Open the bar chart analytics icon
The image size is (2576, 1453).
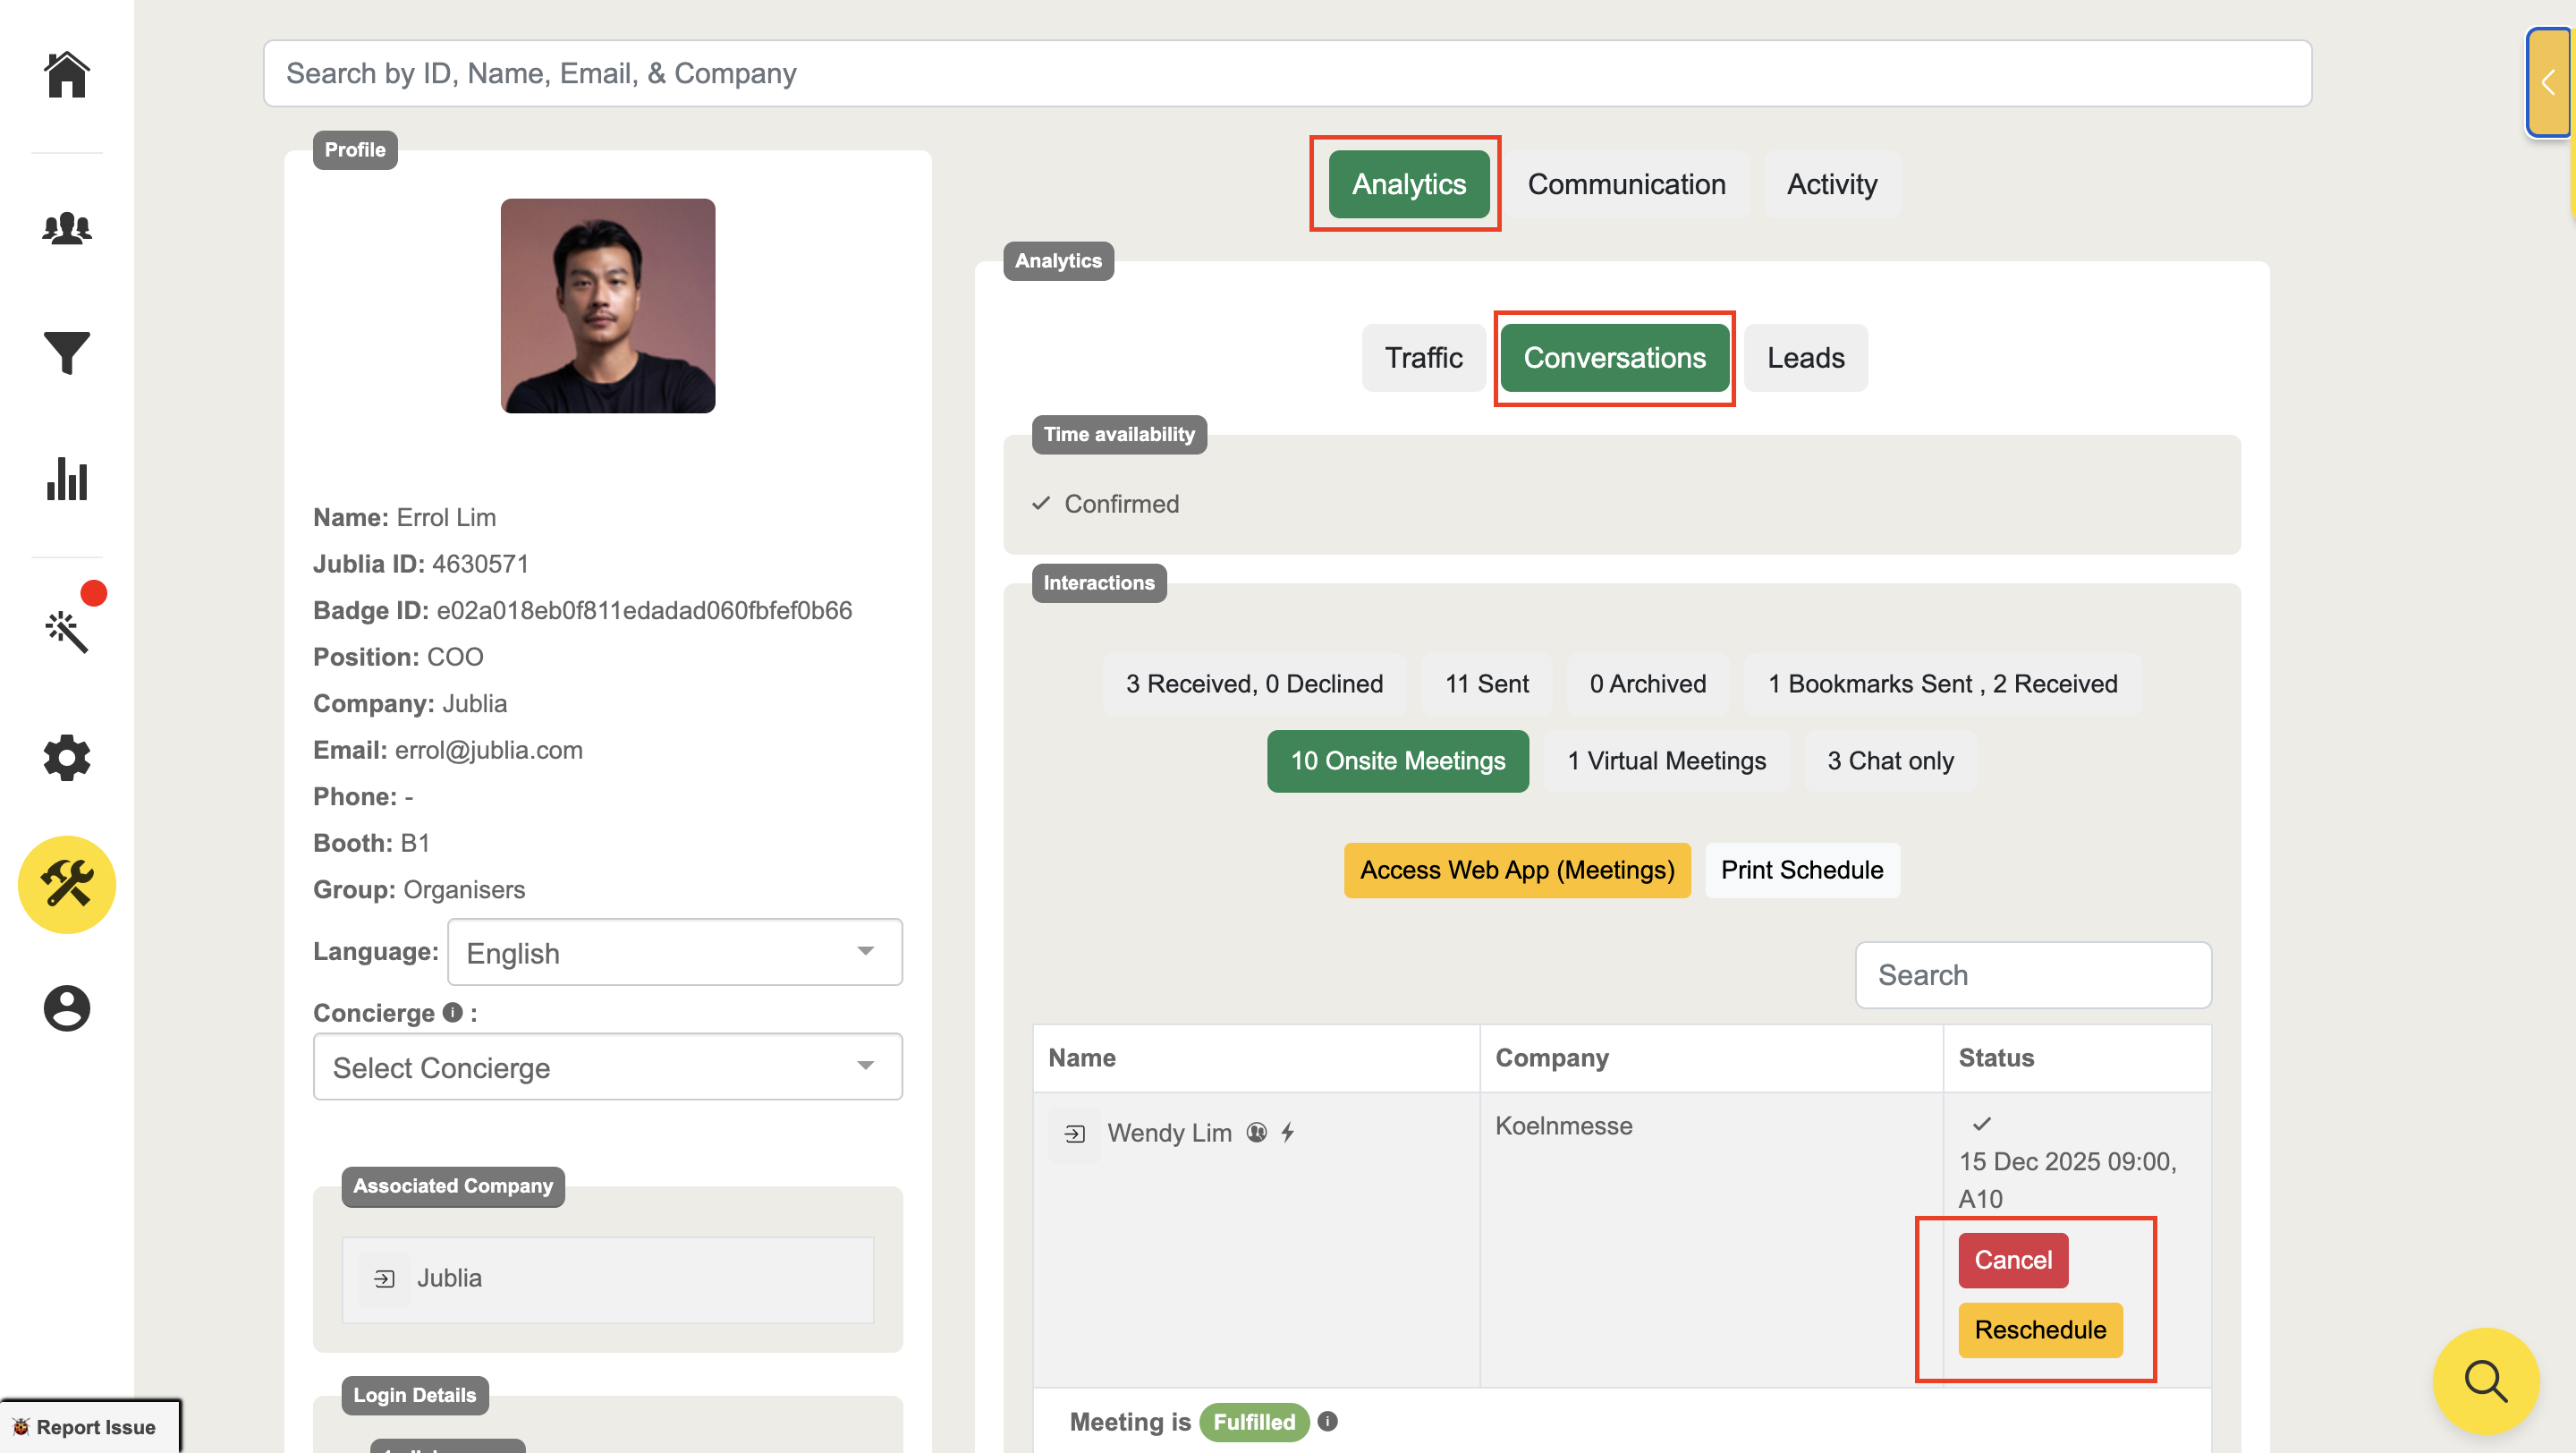point(67,479)
